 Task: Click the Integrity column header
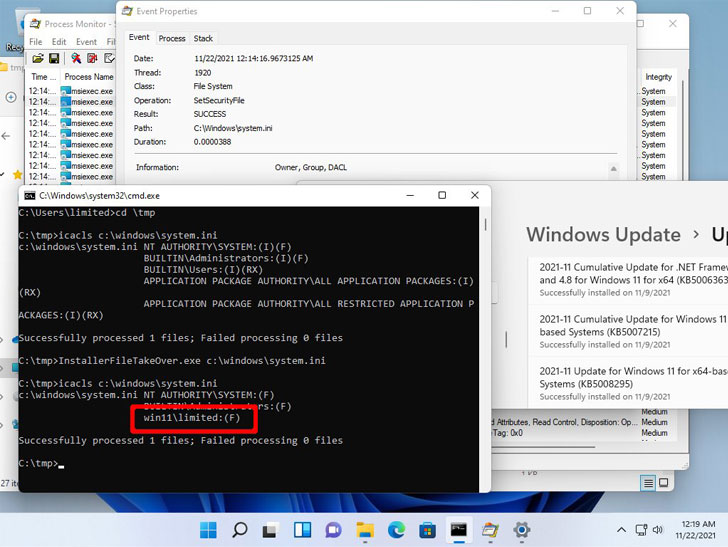pos(658,77)
